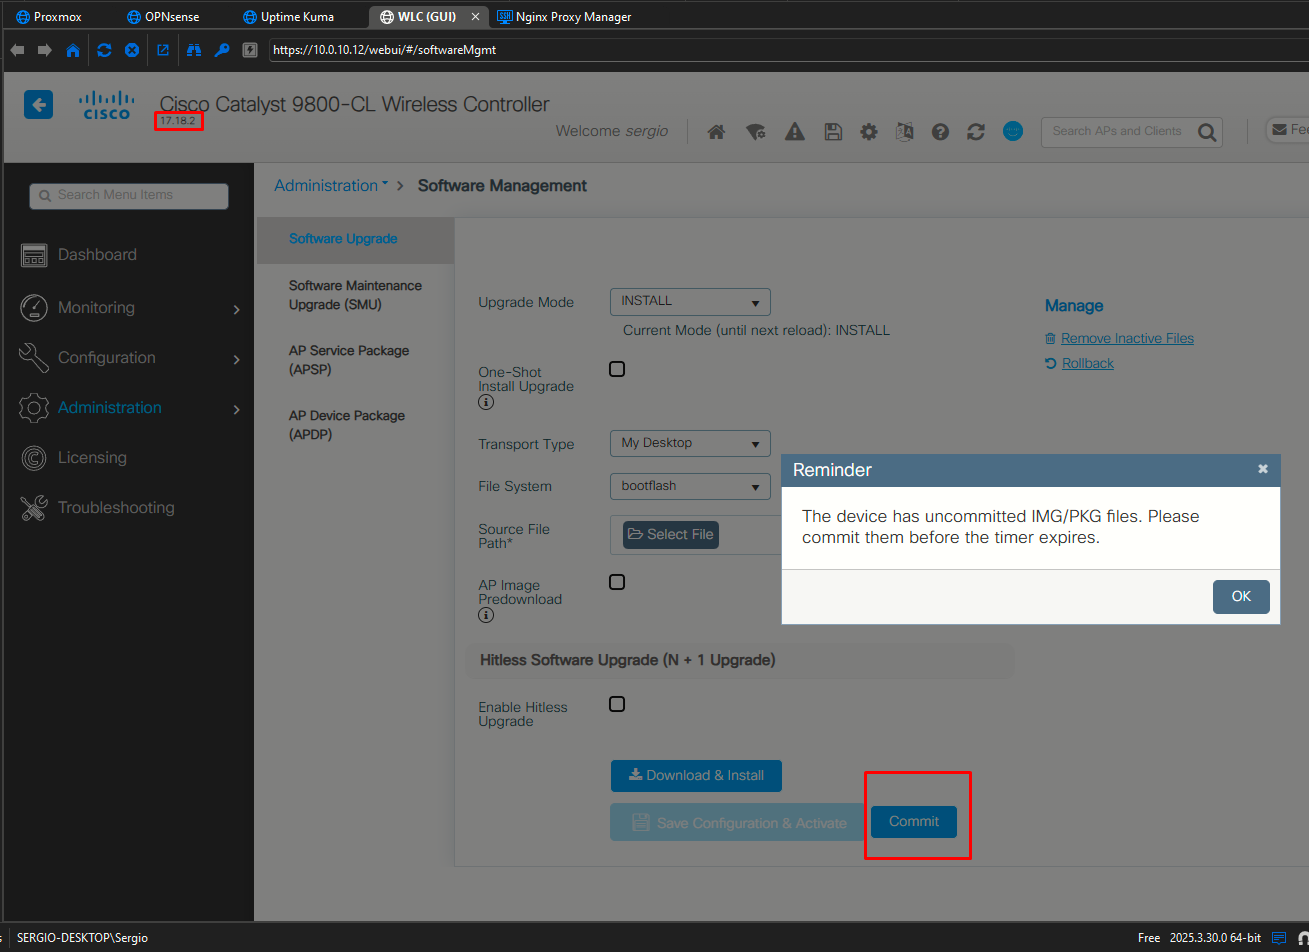
Task: Select Software Maintenance Upgrade (SMU) tab
Action: [355, 295]
